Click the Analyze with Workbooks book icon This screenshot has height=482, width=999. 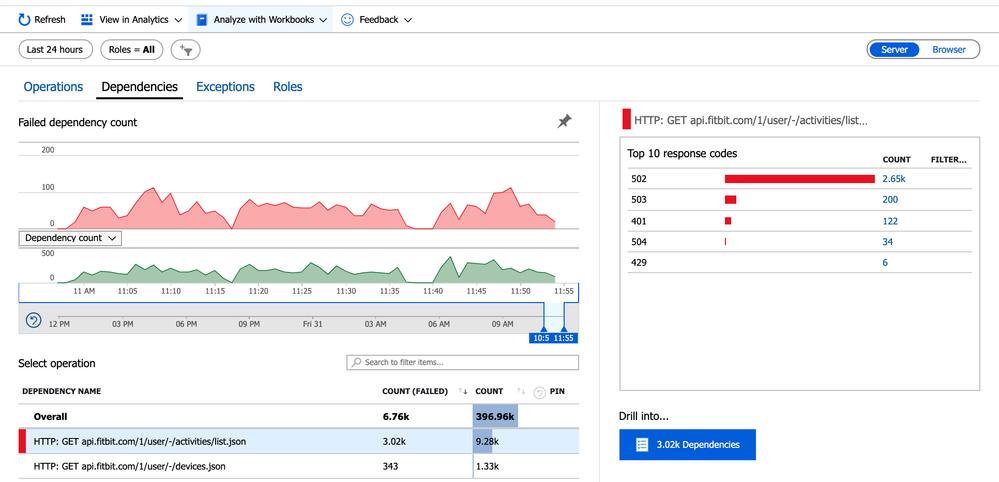[202, 20]
